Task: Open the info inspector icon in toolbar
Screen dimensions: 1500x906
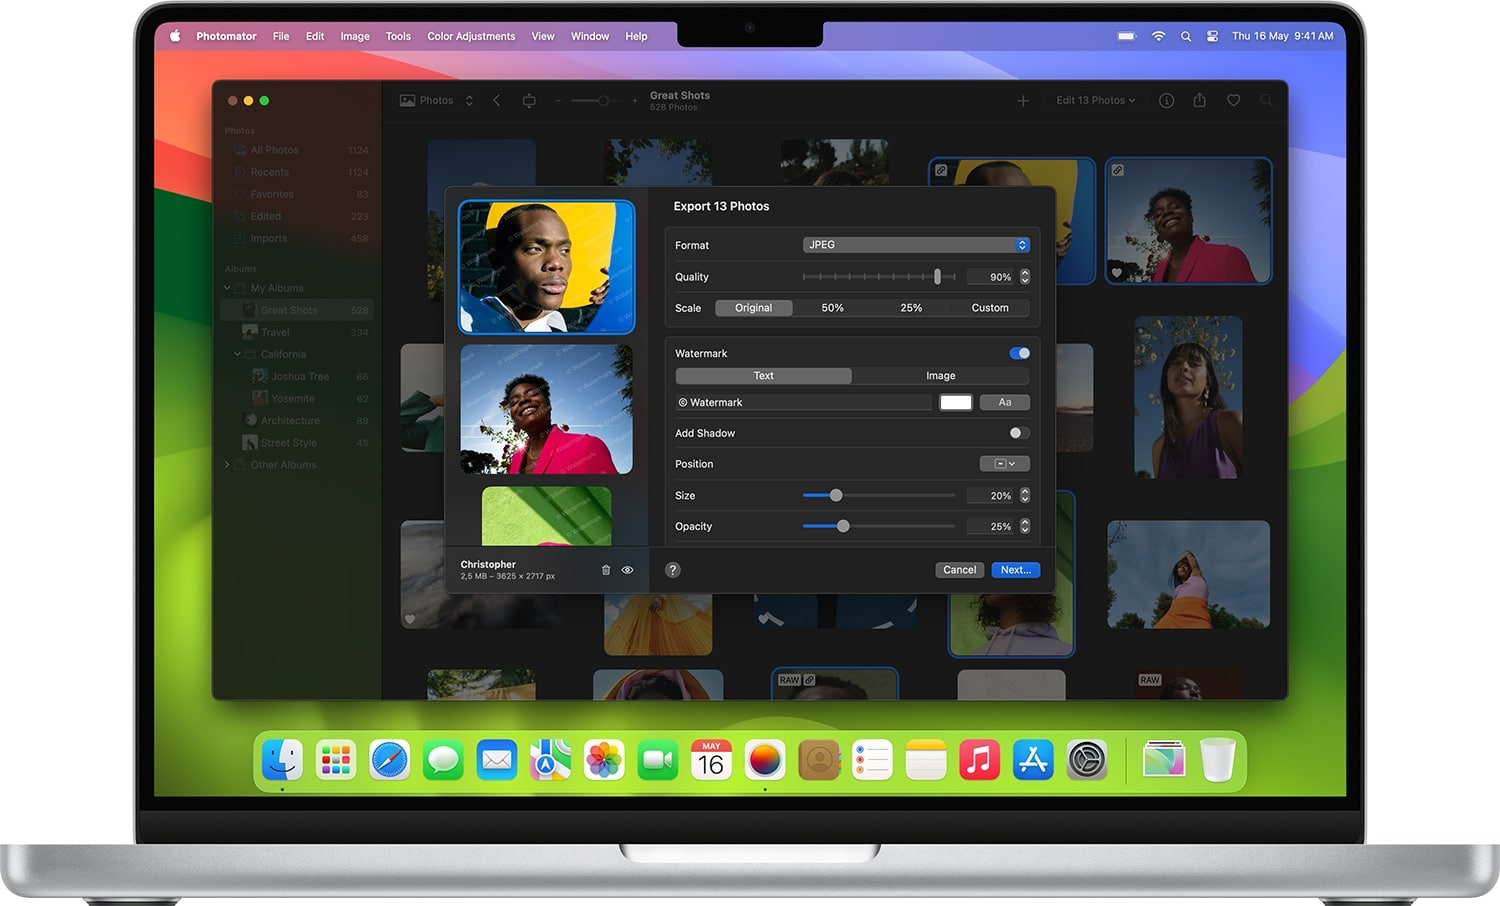Action: click(1166, 101)
